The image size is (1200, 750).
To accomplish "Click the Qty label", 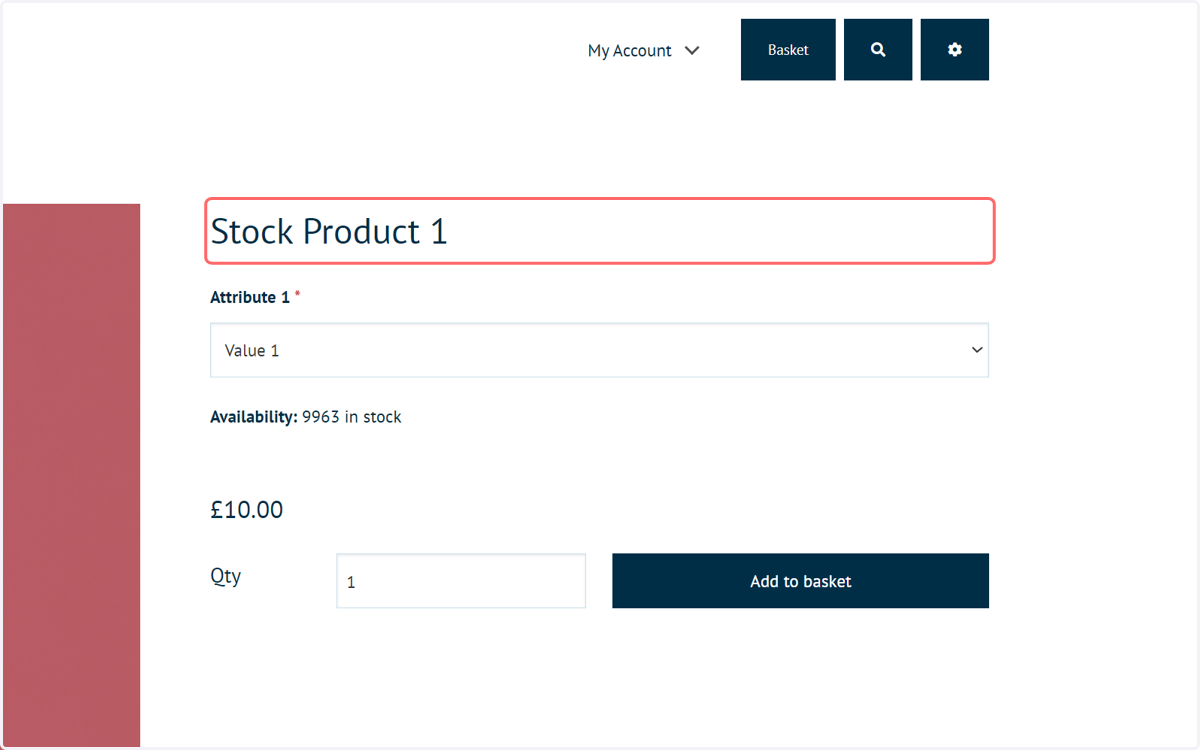I will pyautogui.click(x=226, y=577).
